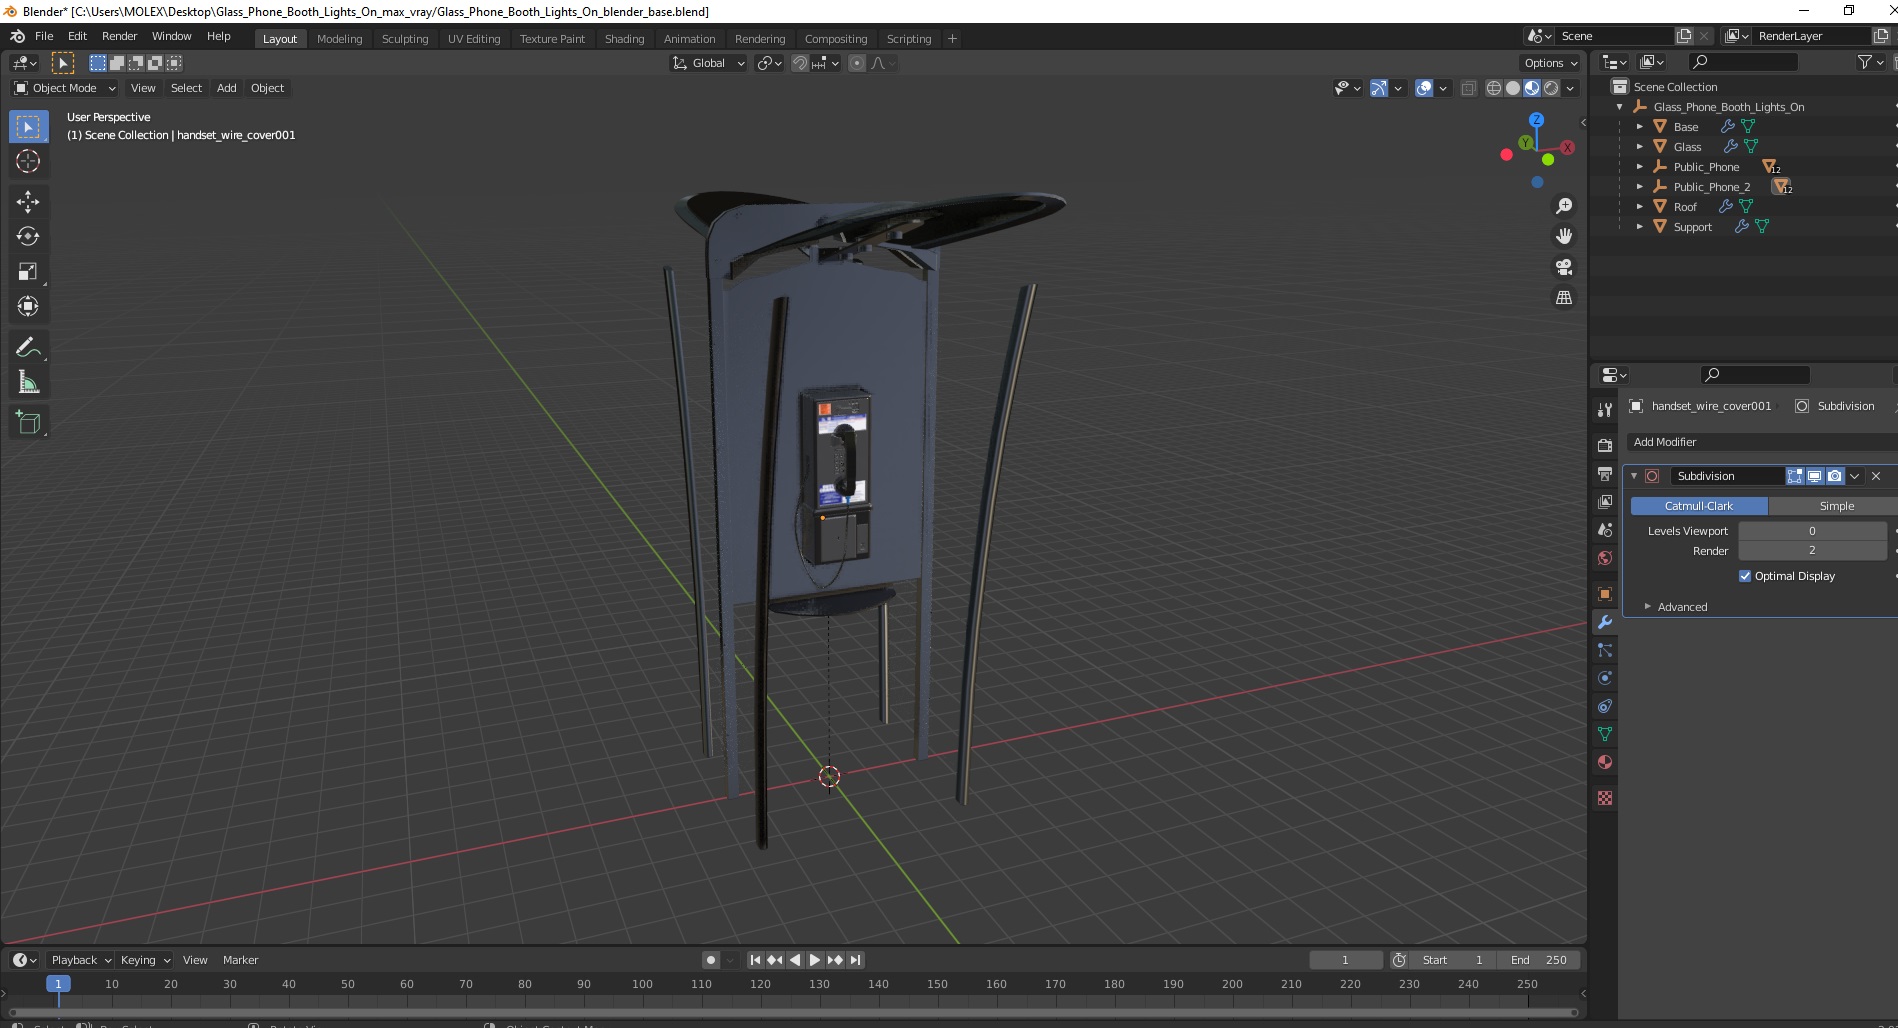Toggle modifier use in render
The width and height of the screenshot is (1898, 1028).
[1835, 476]
